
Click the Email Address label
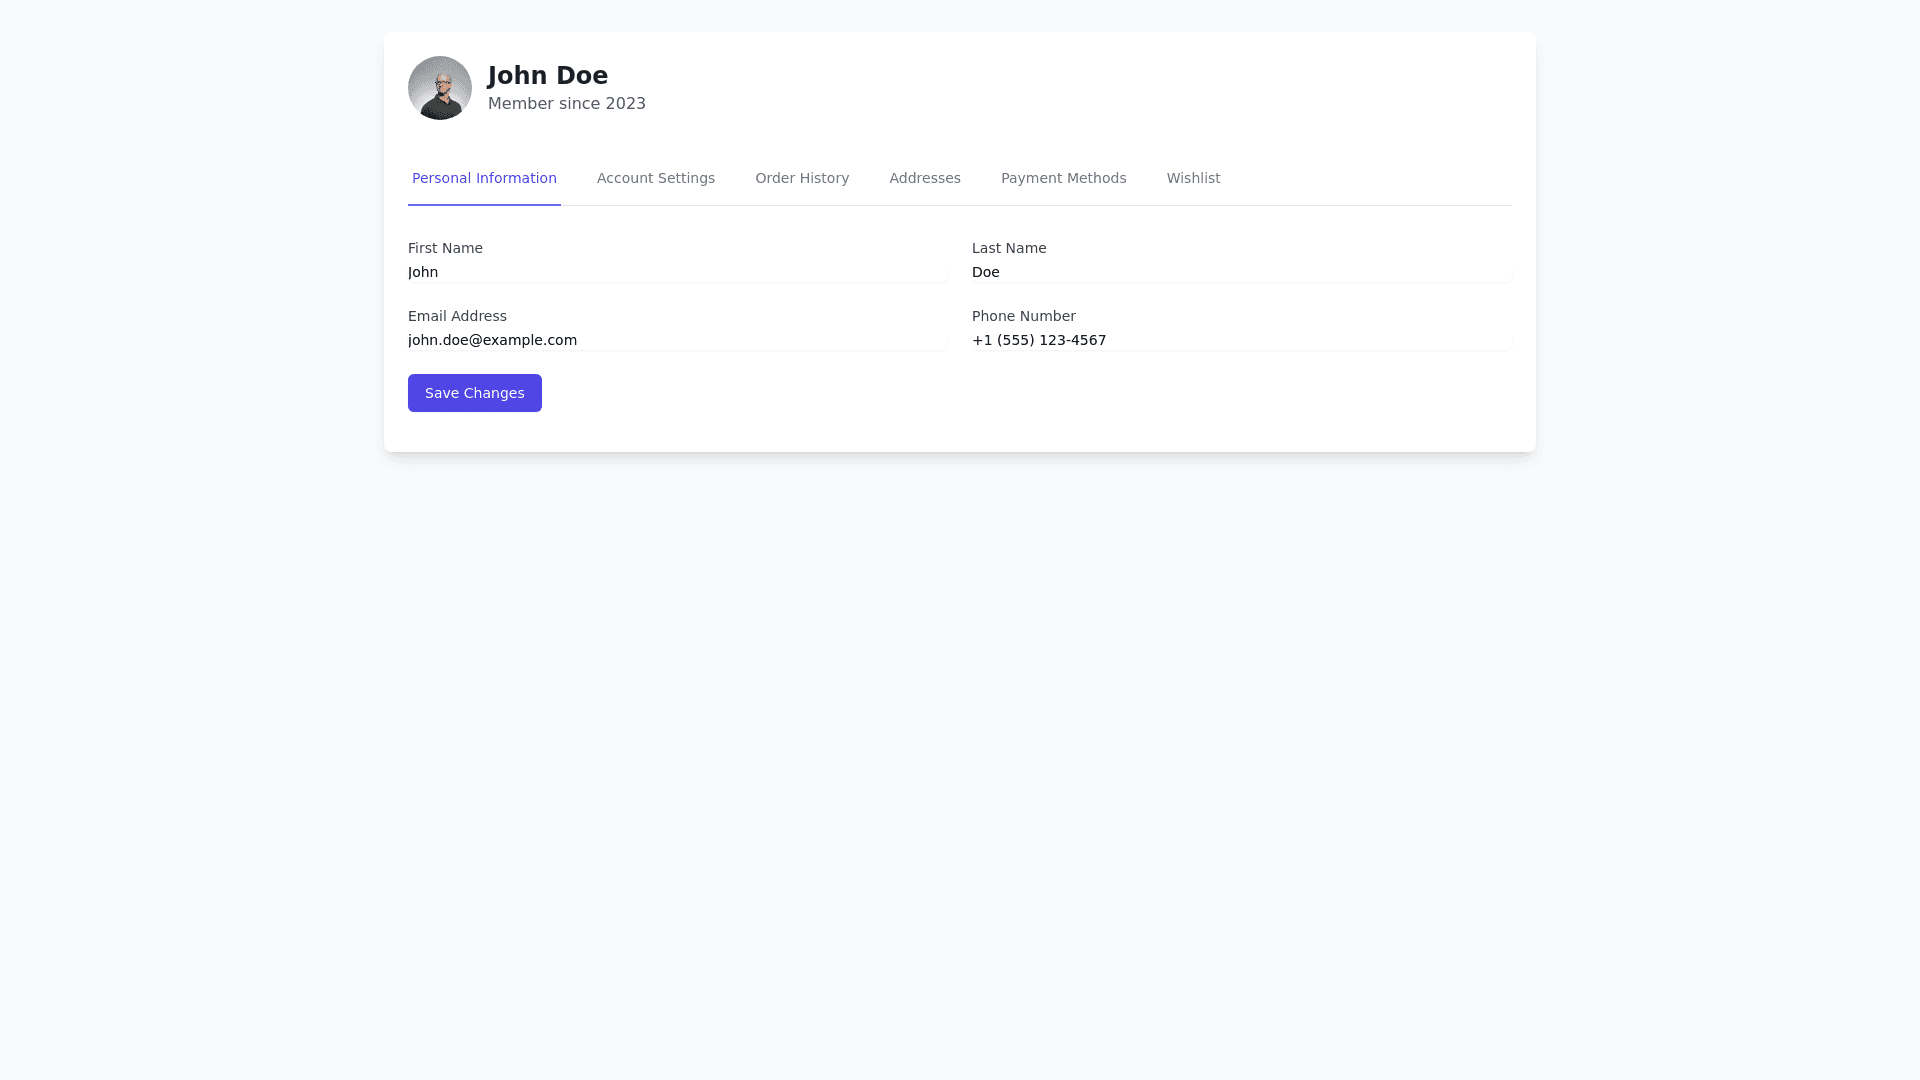(x=457, y=316)
